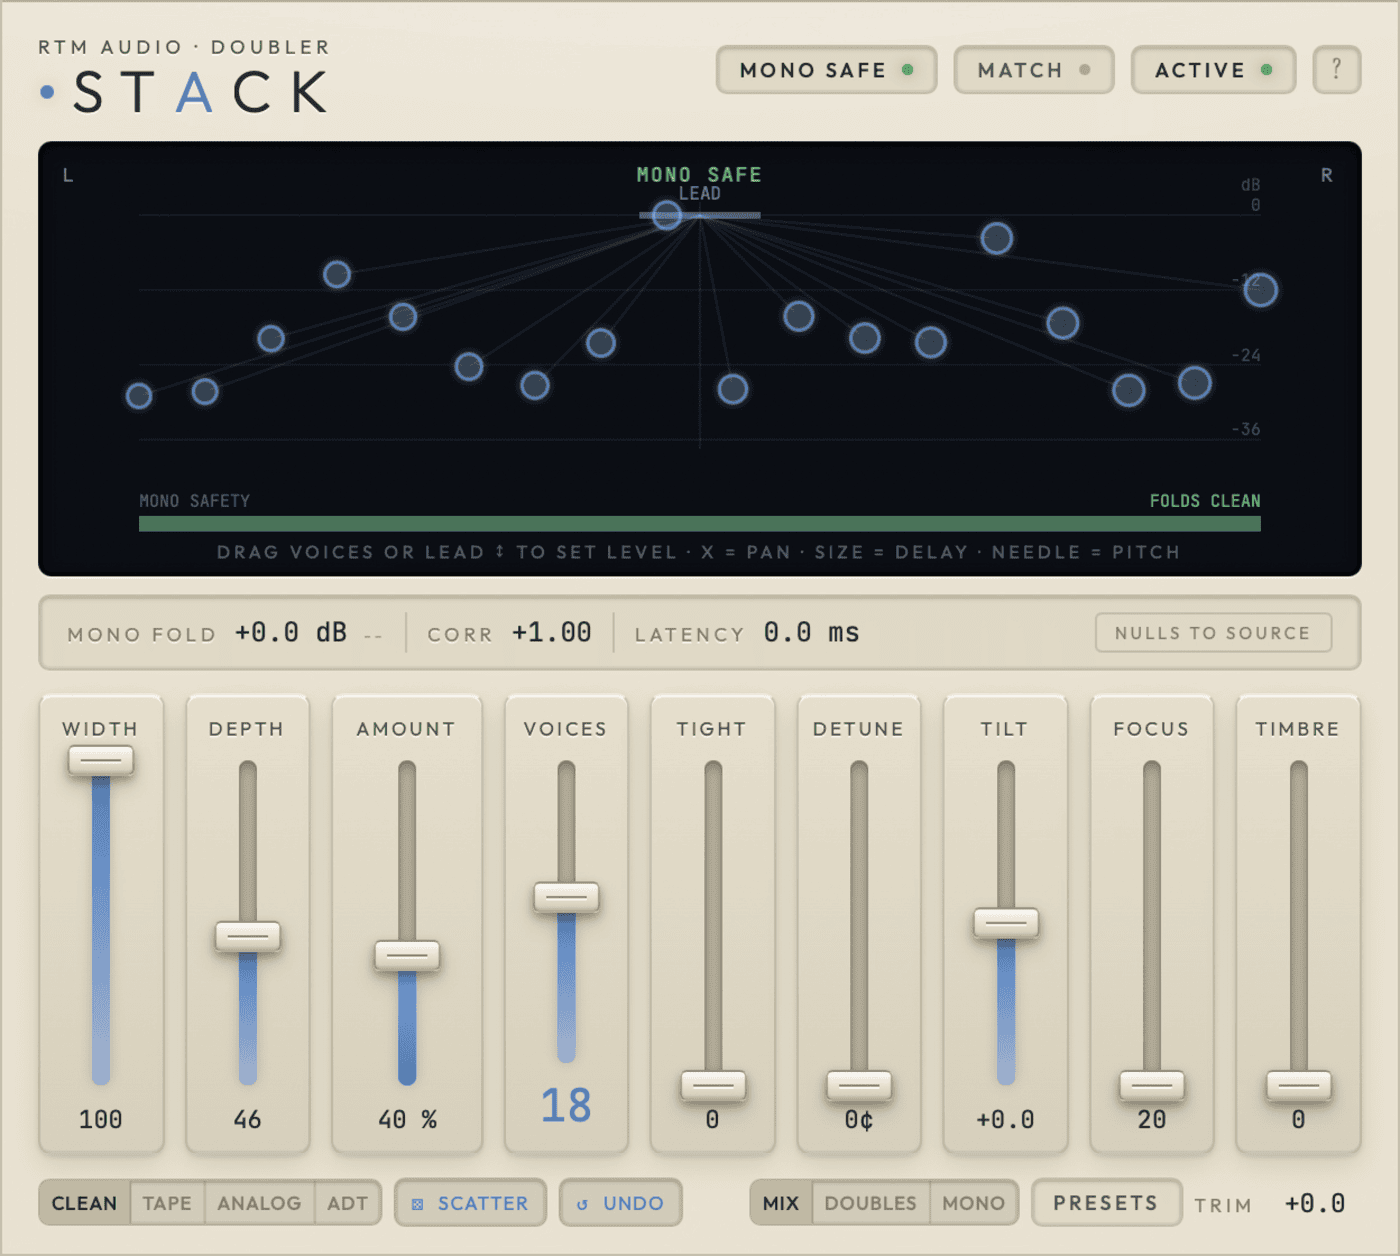1400x1256 pixels.
Task: Click the TIGHT slider handle
Action: pos(713,1086)
